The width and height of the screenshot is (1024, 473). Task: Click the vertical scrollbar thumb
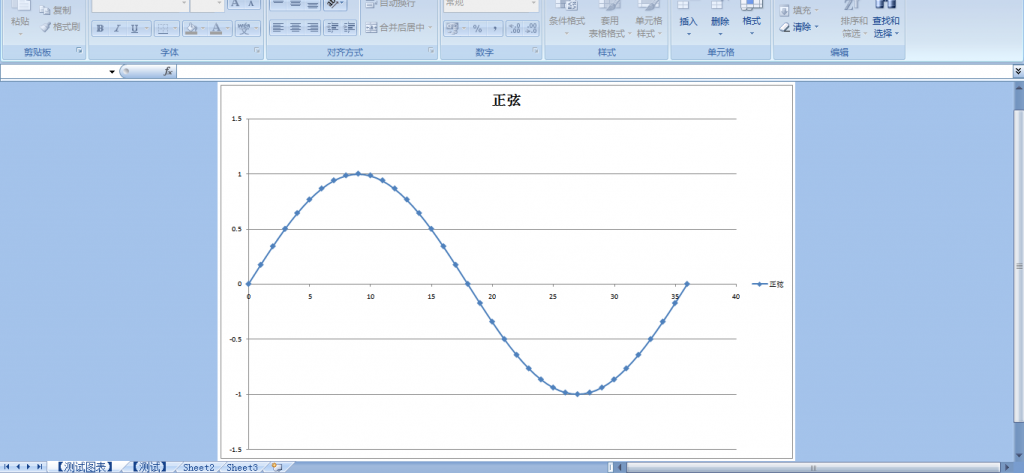(1018, 267)
